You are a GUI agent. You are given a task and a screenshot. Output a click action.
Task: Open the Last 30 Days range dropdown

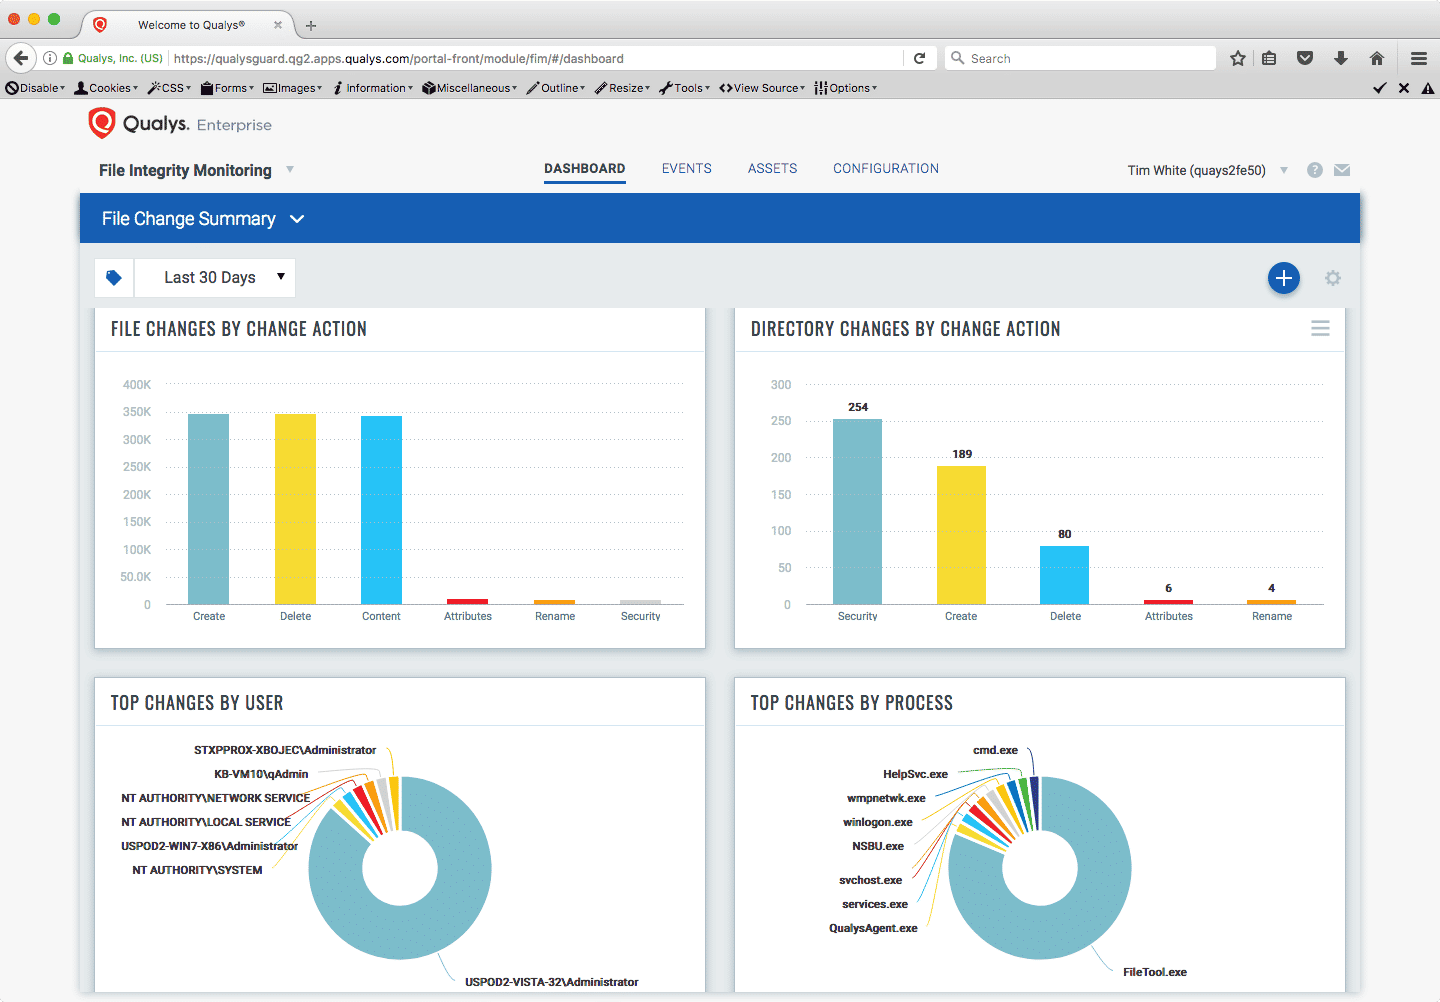click(x=215, y=278)
